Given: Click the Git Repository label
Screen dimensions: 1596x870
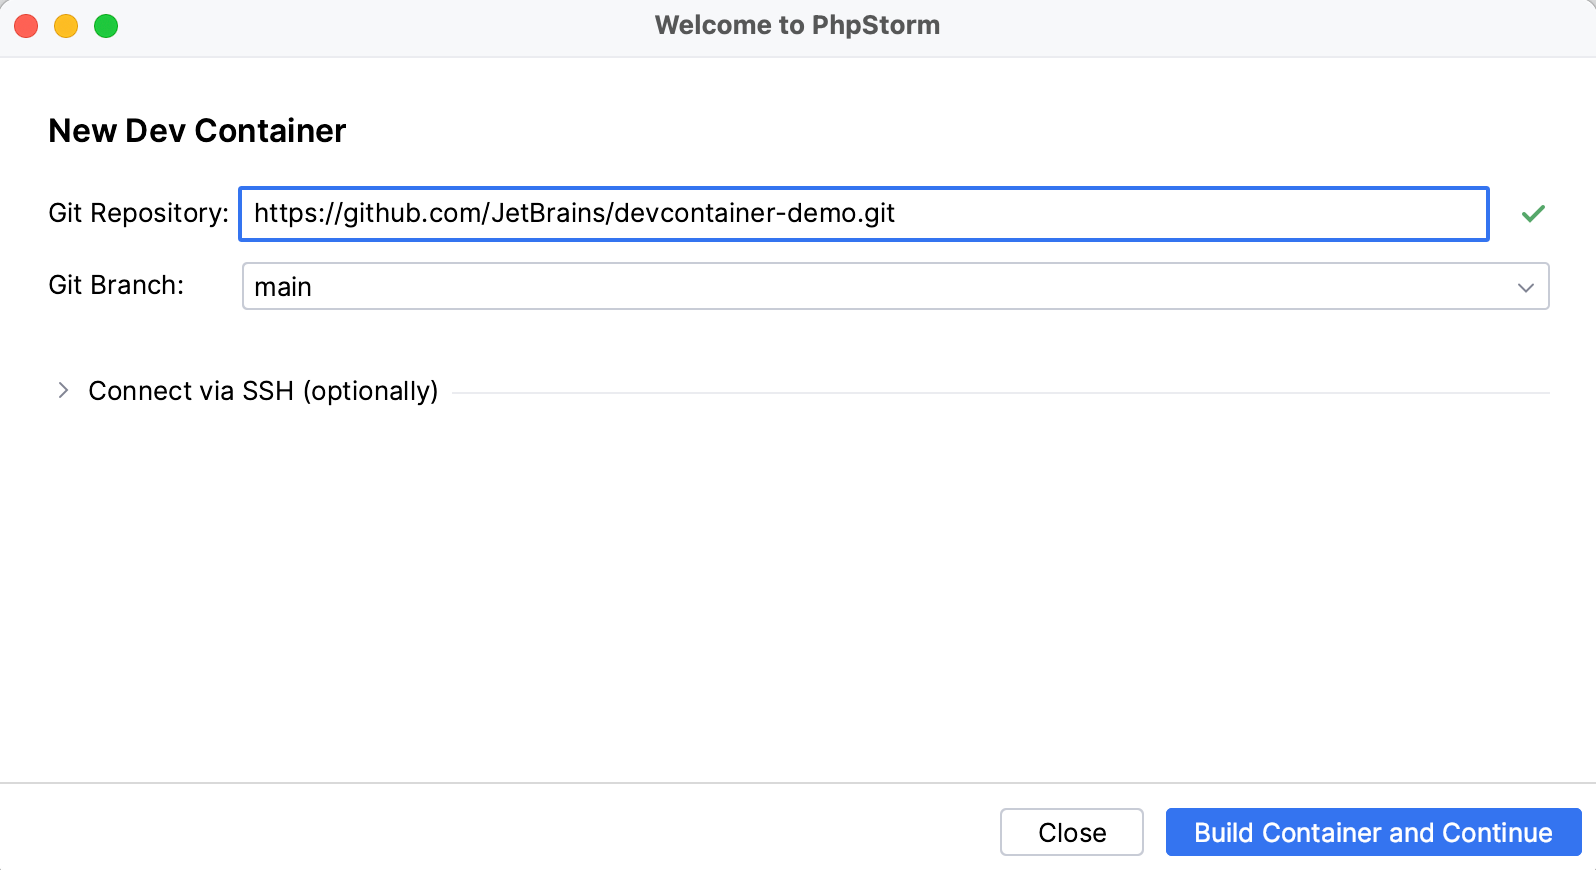Looking at the screenshot, I should (x=139, y=213).
